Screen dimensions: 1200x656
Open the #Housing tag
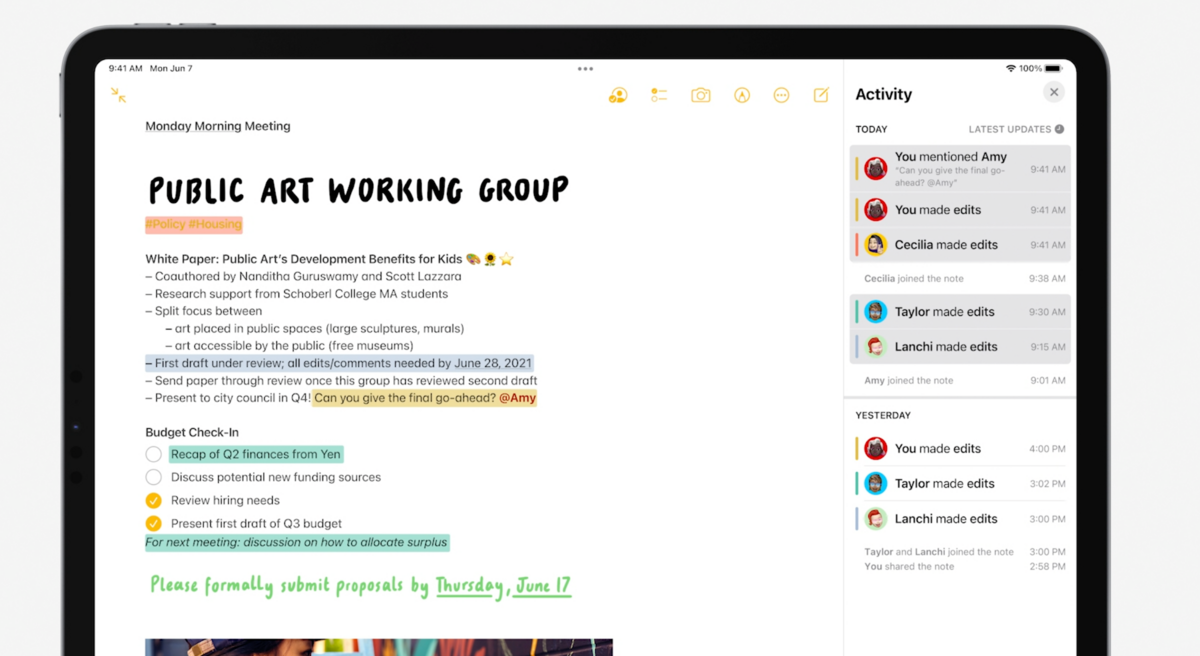click(215, 224)
